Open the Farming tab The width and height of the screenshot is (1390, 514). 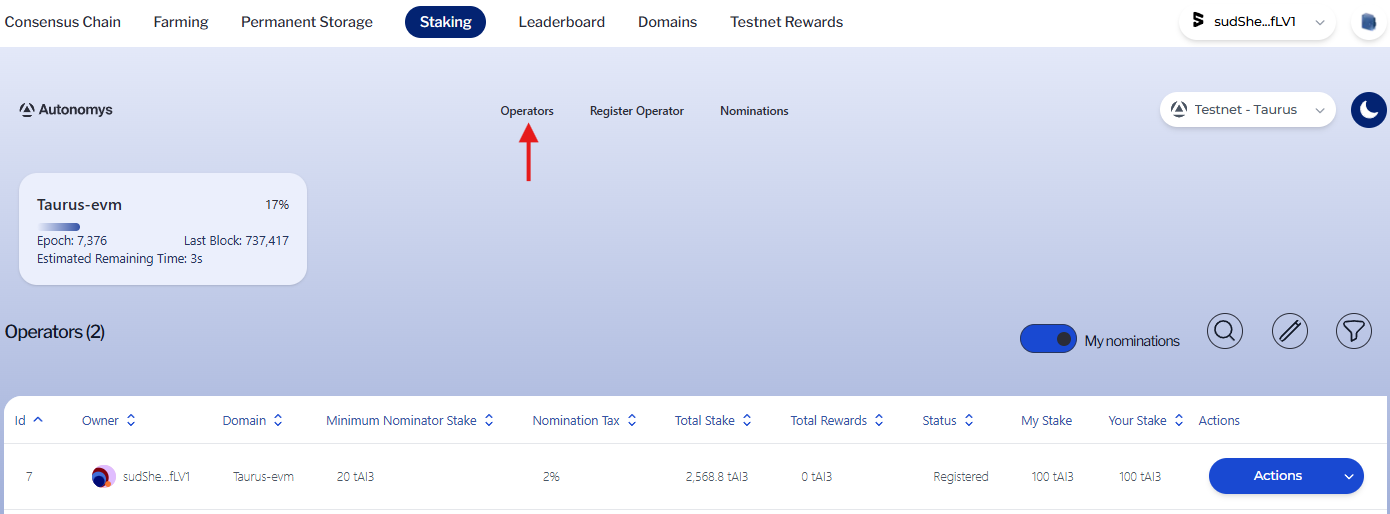click(x=181, y=21)
